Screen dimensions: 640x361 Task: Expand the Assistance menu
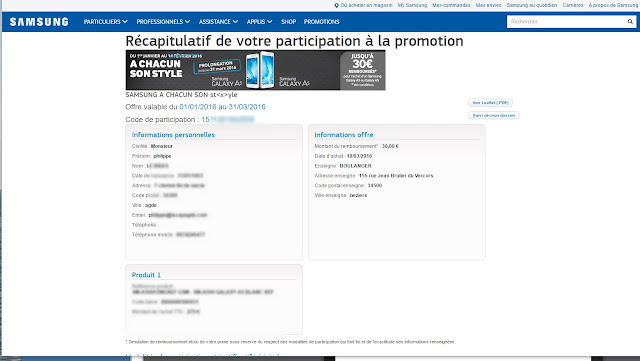tap(218, 22)
